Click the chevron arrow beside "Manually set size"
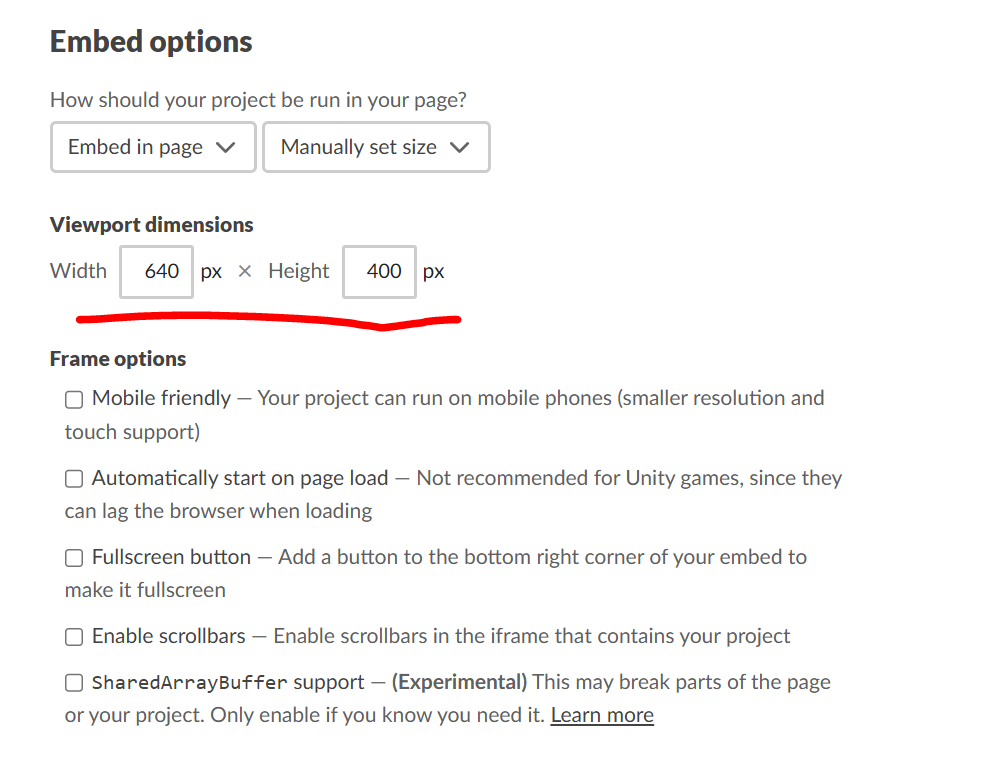Viewport: 983px width, 771px height. (x=460, y=148)
